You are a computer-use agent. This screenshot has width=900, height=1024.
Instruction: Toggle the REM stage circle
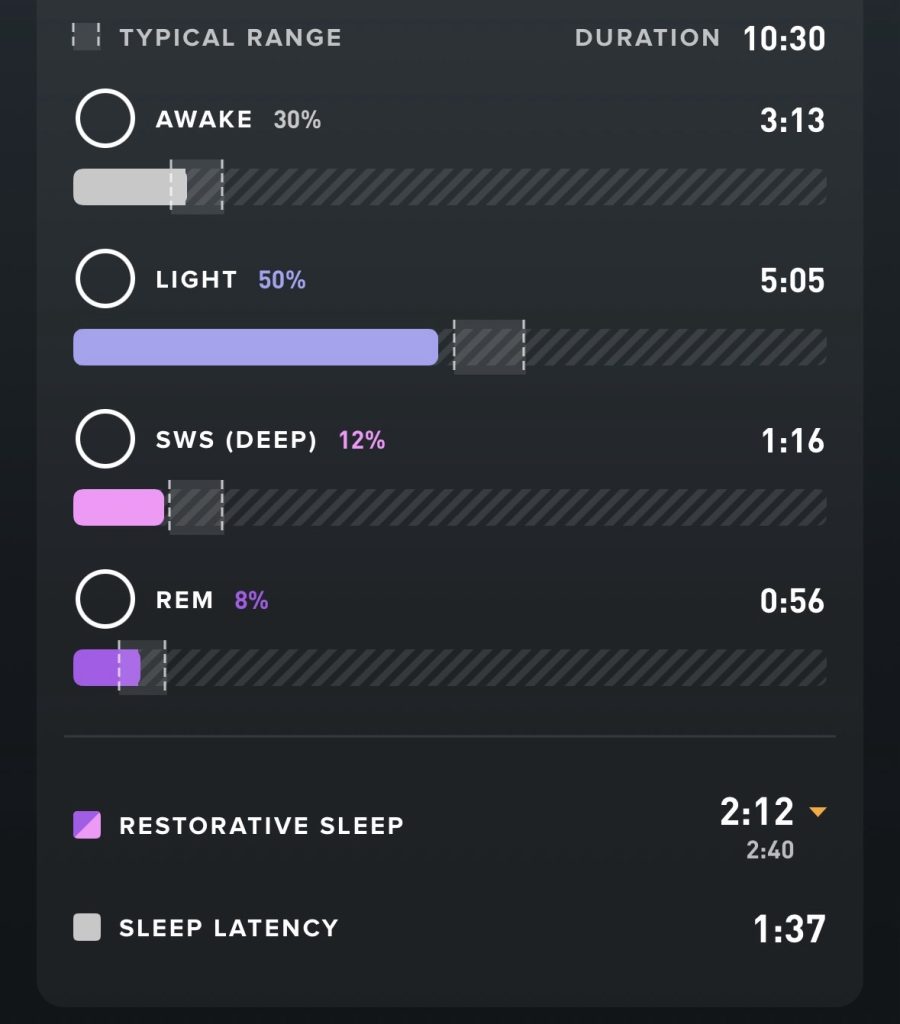[105, 599]
